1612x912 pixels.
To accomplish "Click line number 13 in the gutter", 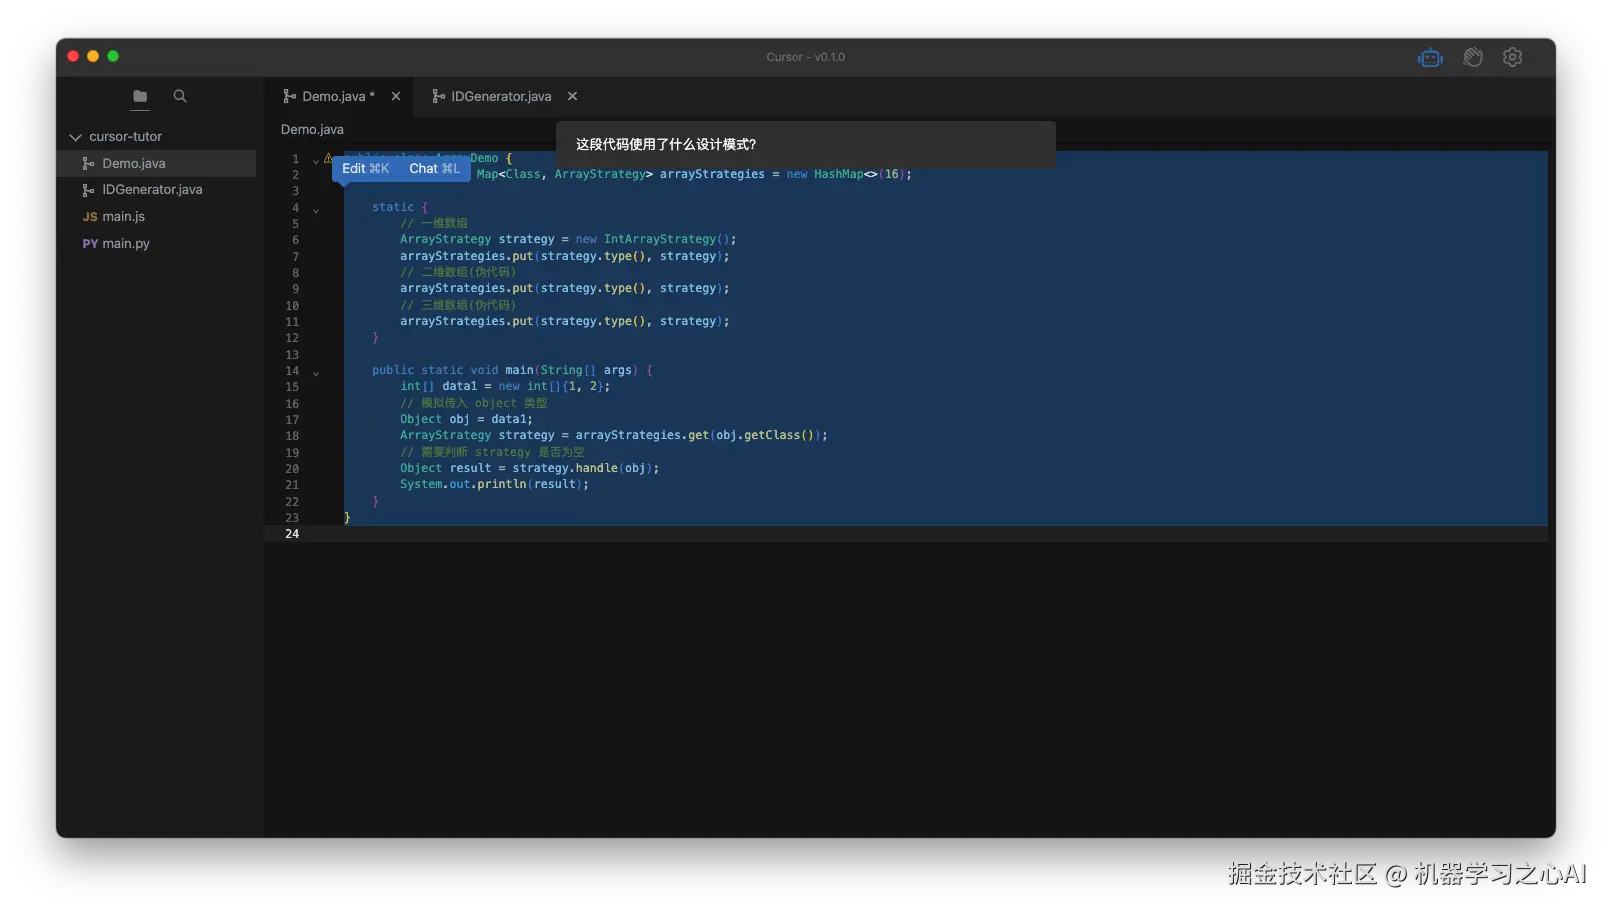I will 292,355.
